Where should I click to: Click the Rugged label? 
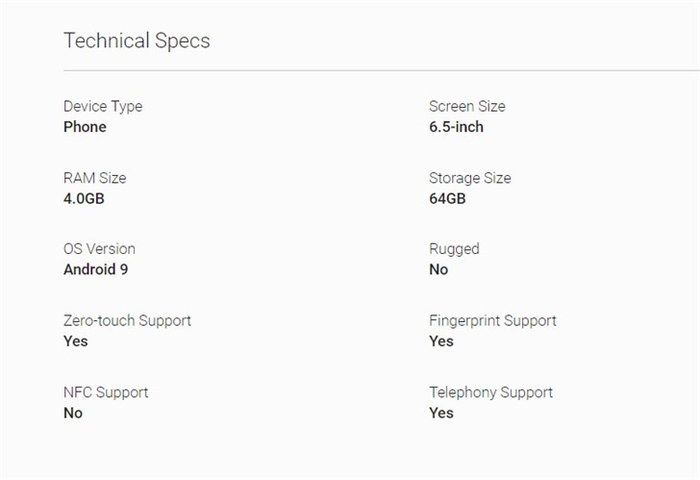point(454,249)
